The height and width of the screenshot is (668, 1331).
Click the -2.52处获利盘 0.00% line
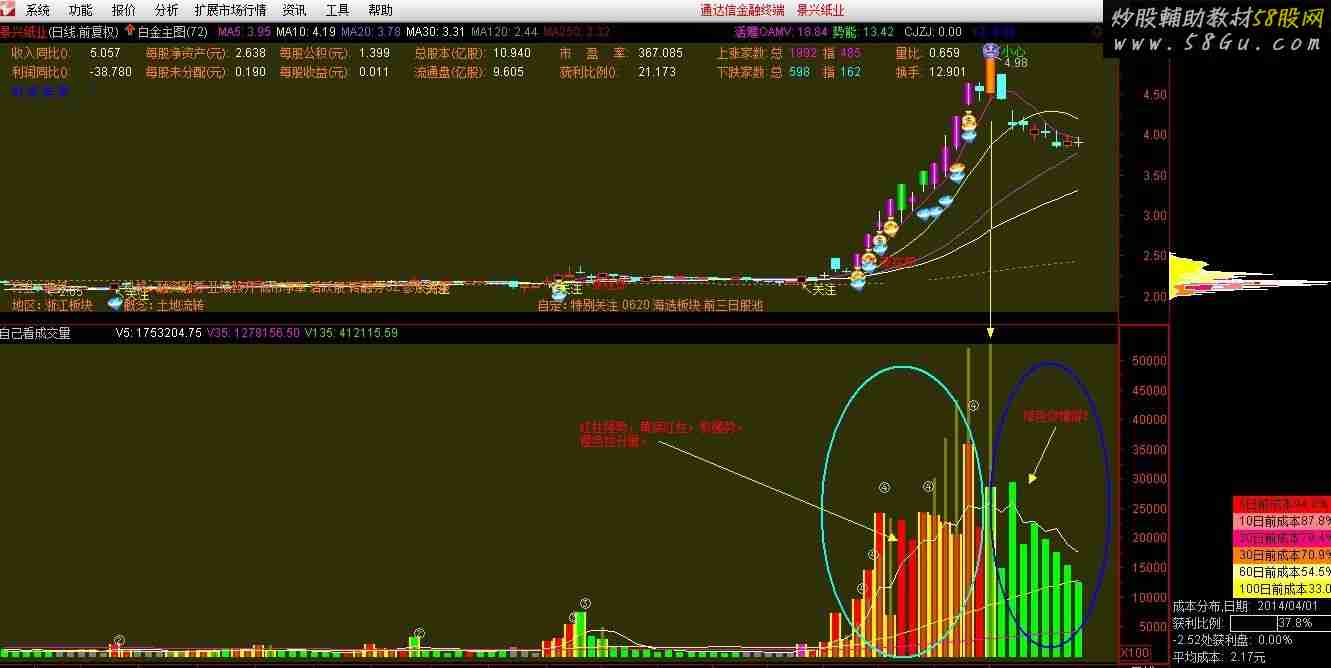tap(1232, 640)
